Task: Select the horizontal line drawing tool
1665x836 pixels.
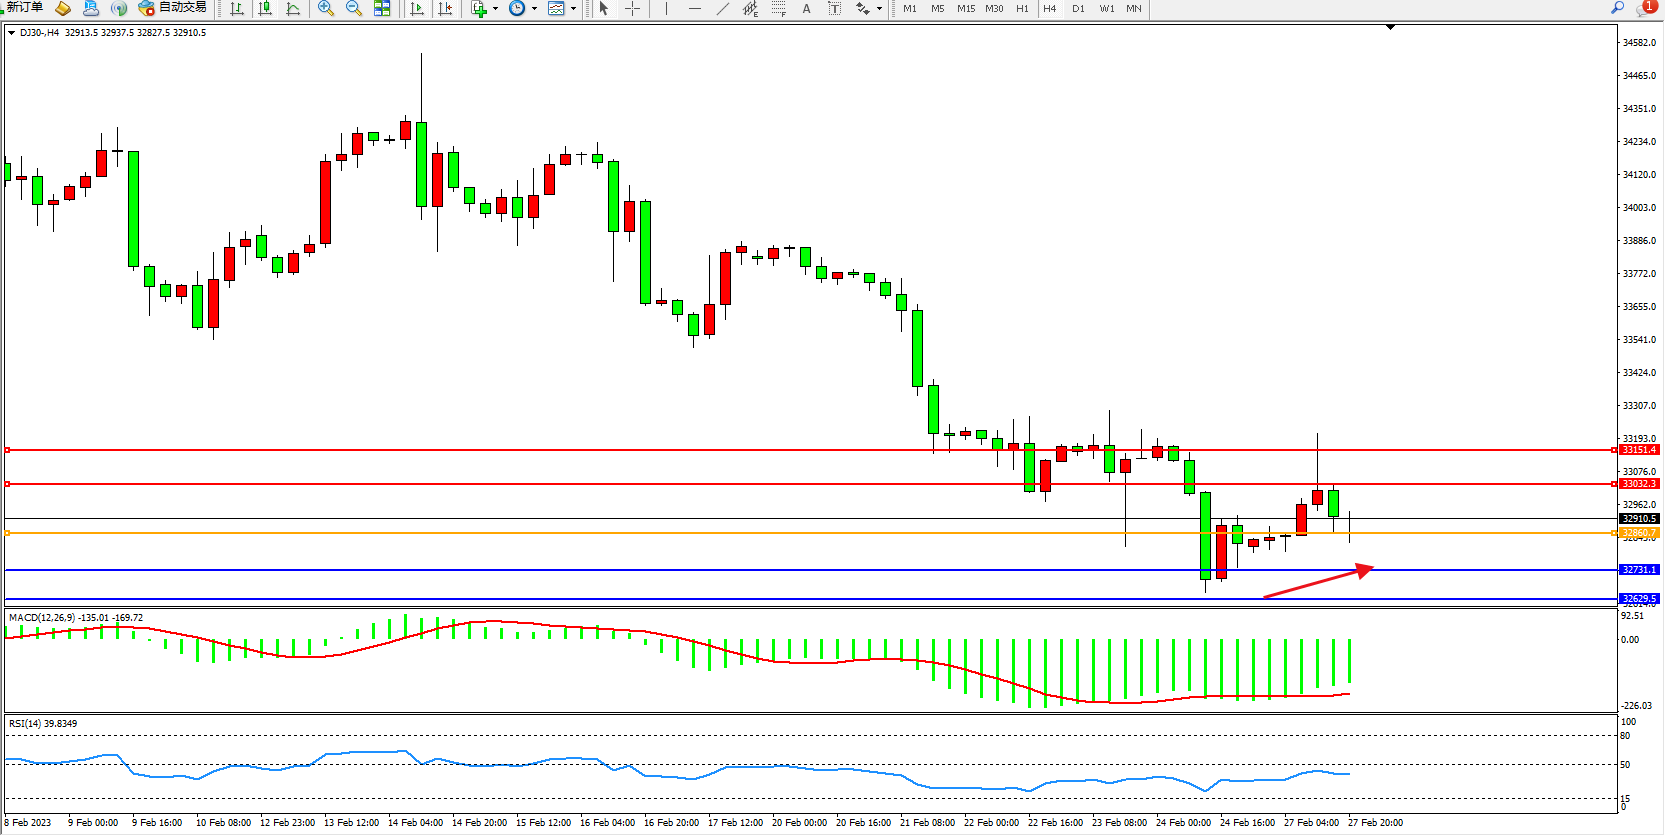Action: (x=695, y=8)
